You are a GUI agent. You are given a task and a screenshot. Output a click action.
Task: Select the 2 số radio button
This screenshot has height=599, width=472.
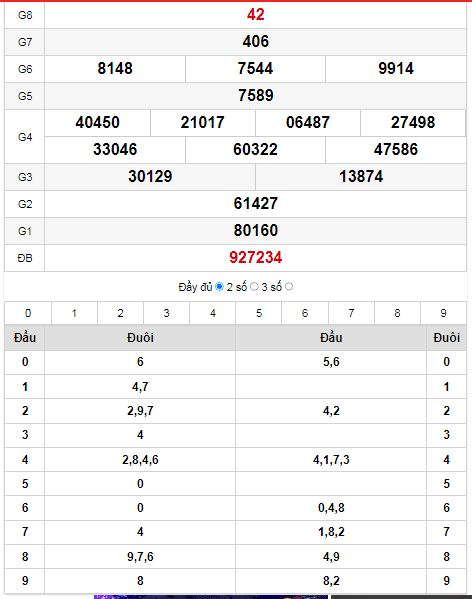(x=254, y=287)
